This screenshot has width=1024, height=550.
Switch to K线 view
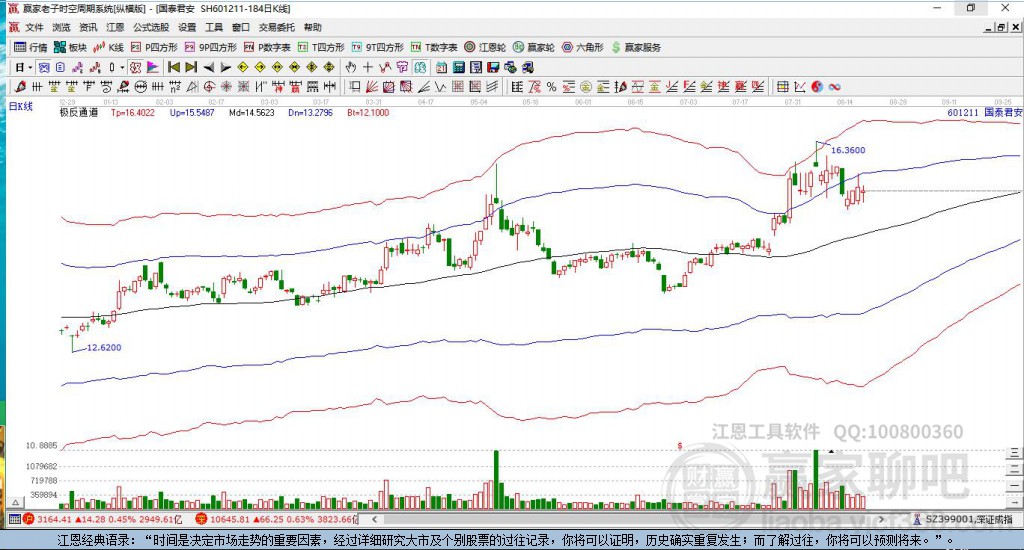click(108, 47)
